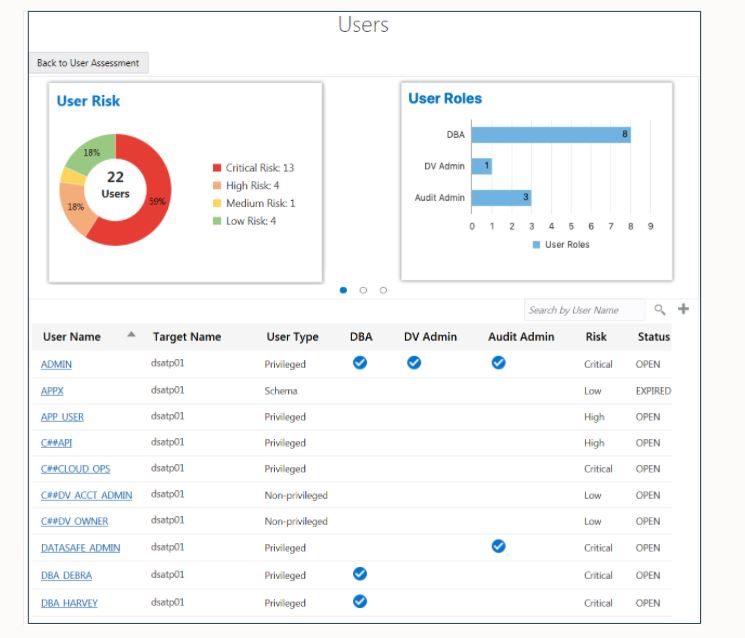Click dsatp01 target in DATASAFE_ADMIN row
The height and width of the screenshot is (638, 745).
coord(167,547)
